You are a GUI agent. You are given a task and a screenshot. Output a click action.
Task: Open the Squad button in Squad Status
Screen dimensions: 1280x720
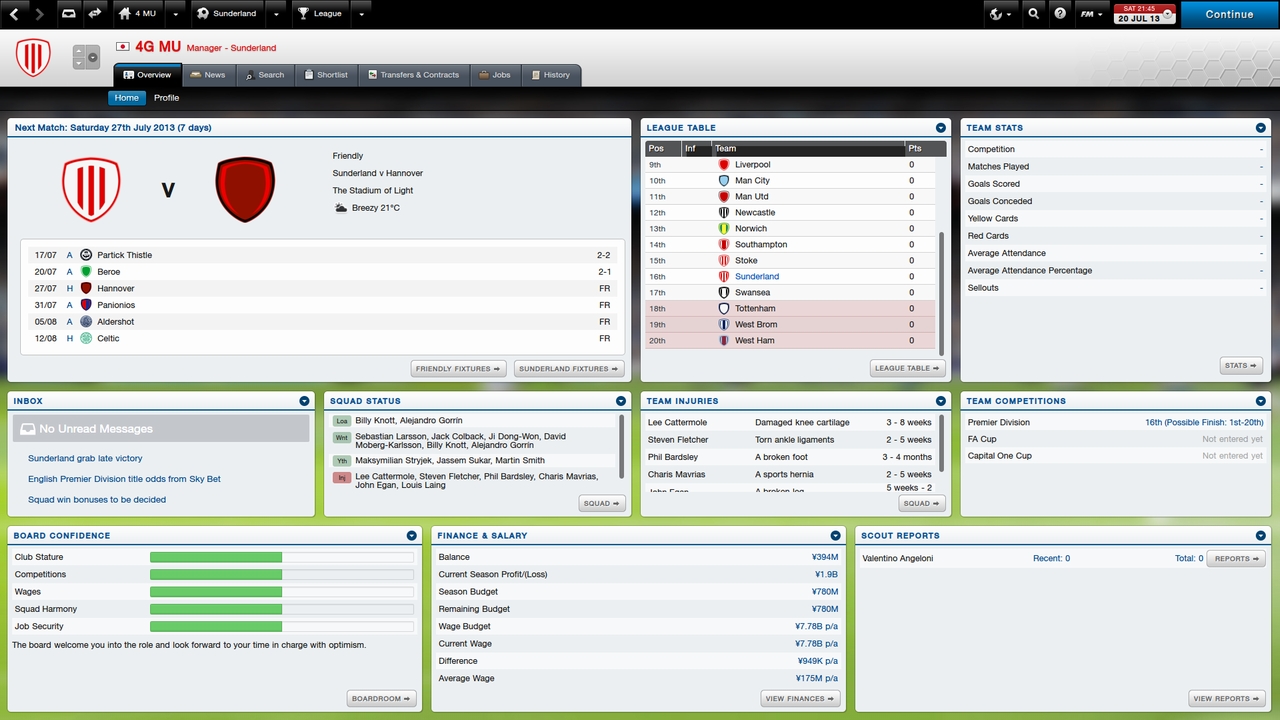(x=602, y=503)
